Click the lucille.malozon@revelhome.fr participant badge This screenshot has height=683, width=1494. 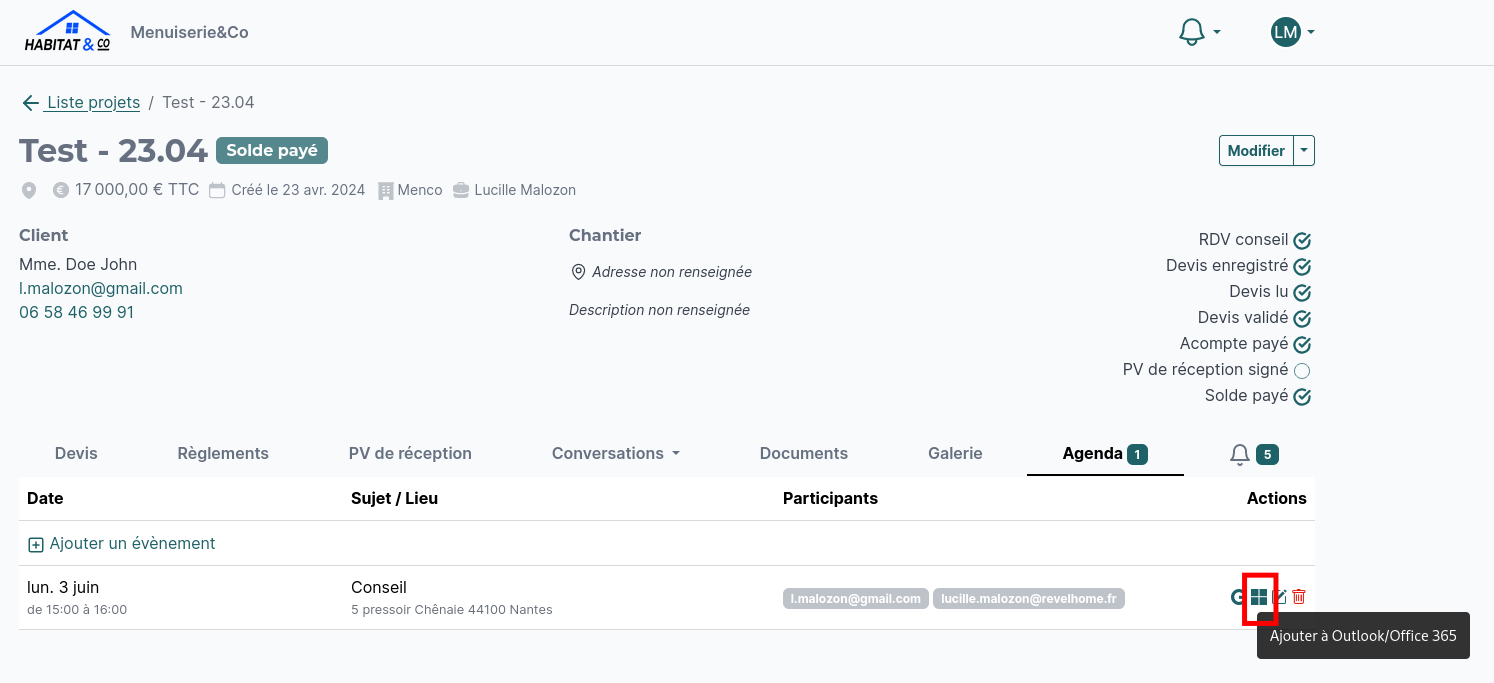pos(1029,599)
